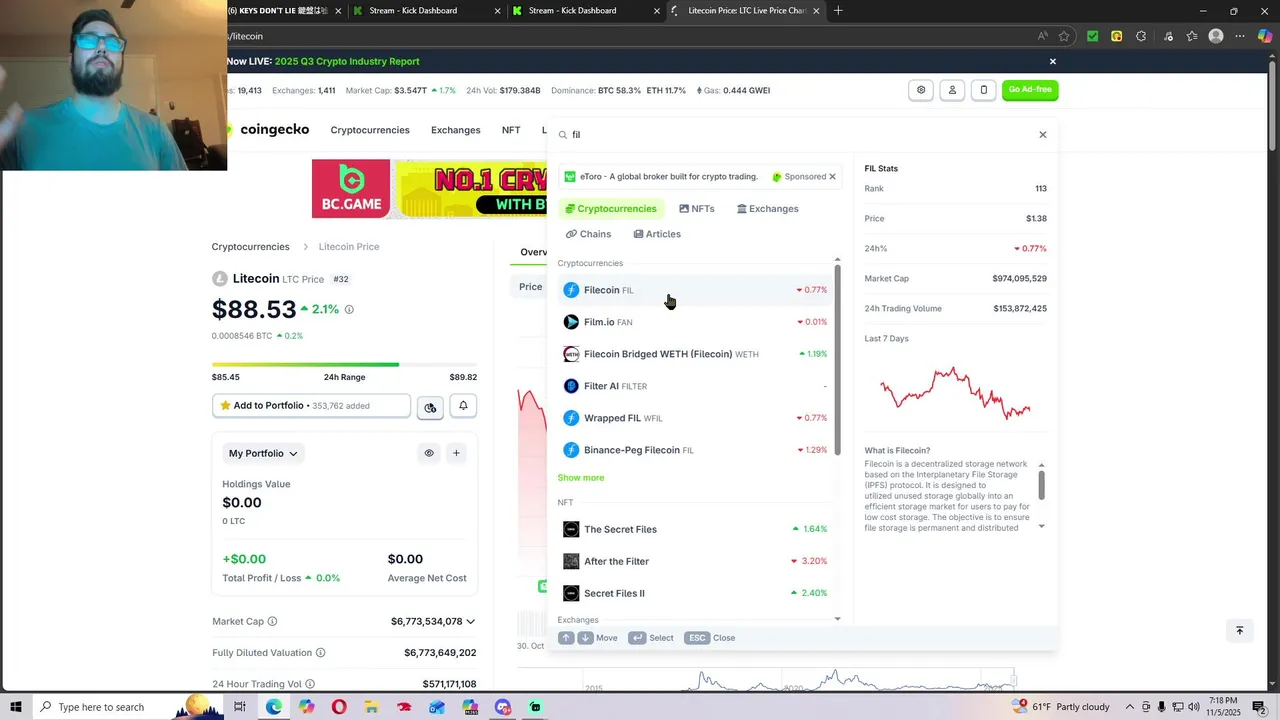Click the icon button next to Add to Portfolio
1280x720 pixels.
tap(430, 407)
